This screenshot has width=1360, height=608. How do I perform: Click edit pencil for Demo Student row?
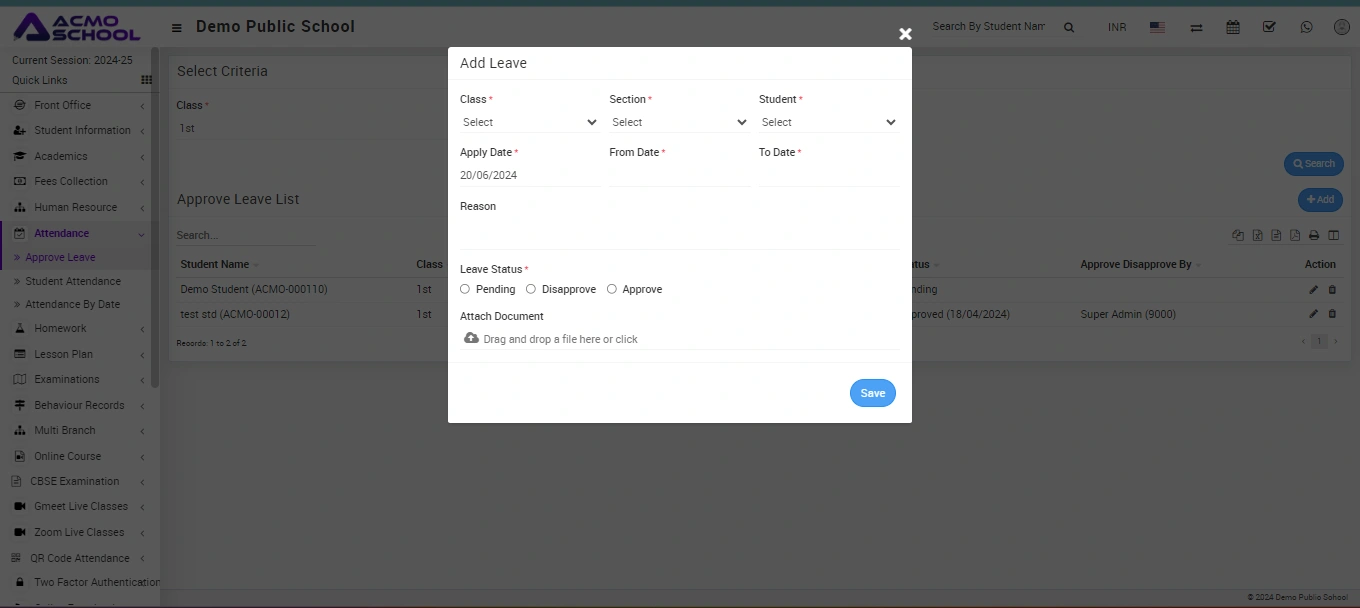[x=1313, y=289]
